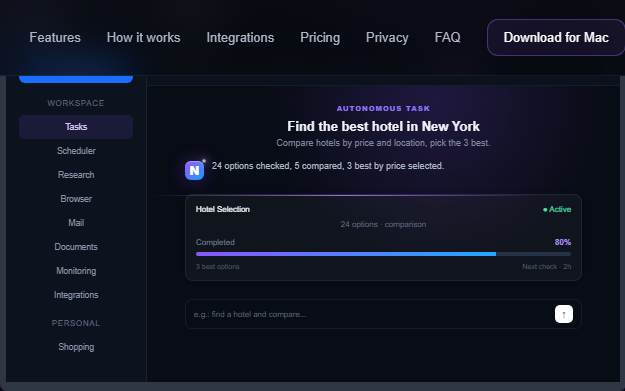
Task: Open Browser in the sidebar
Action: 76,198
